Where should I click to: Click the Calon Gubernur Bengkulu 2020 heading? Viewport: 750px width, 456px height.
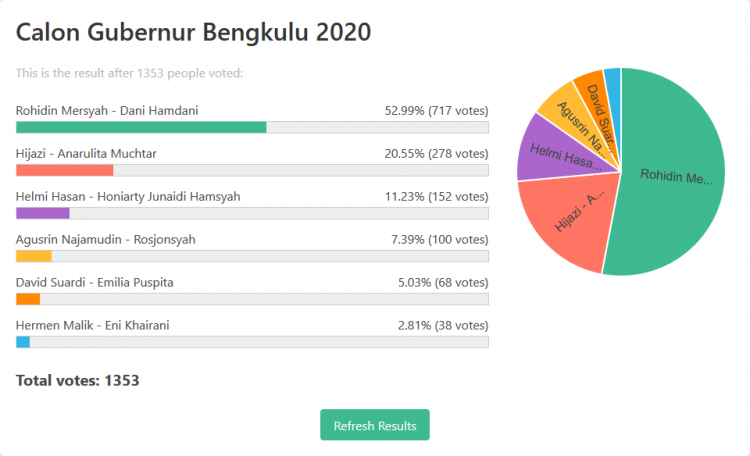[x=193, y=33]
